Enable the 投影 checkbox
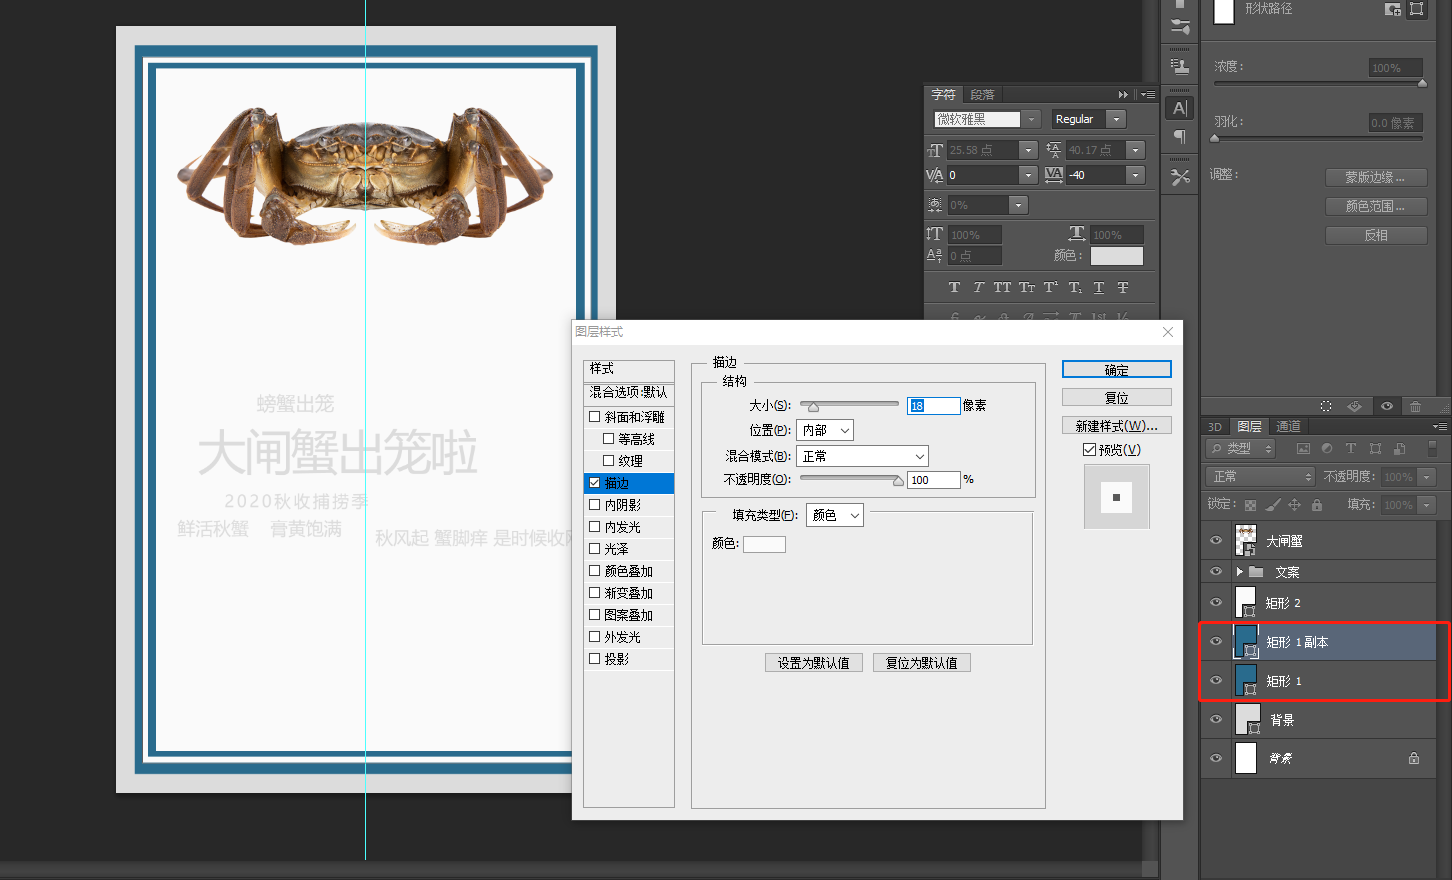1452x880 pixels. tap(595, 659)
